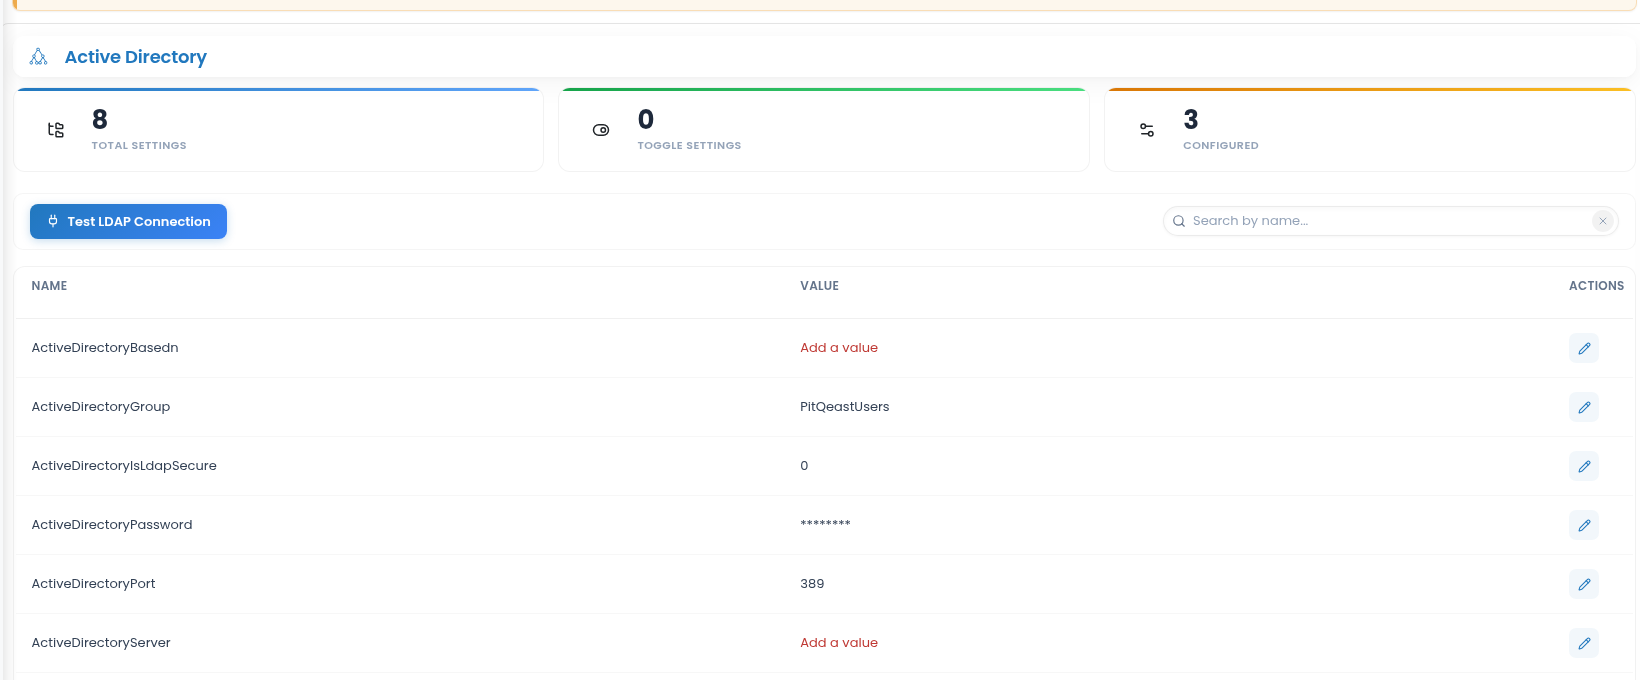Sort by the VALUE column header
This screenshot has width=1640, height=680.
[x=819, y=286]
